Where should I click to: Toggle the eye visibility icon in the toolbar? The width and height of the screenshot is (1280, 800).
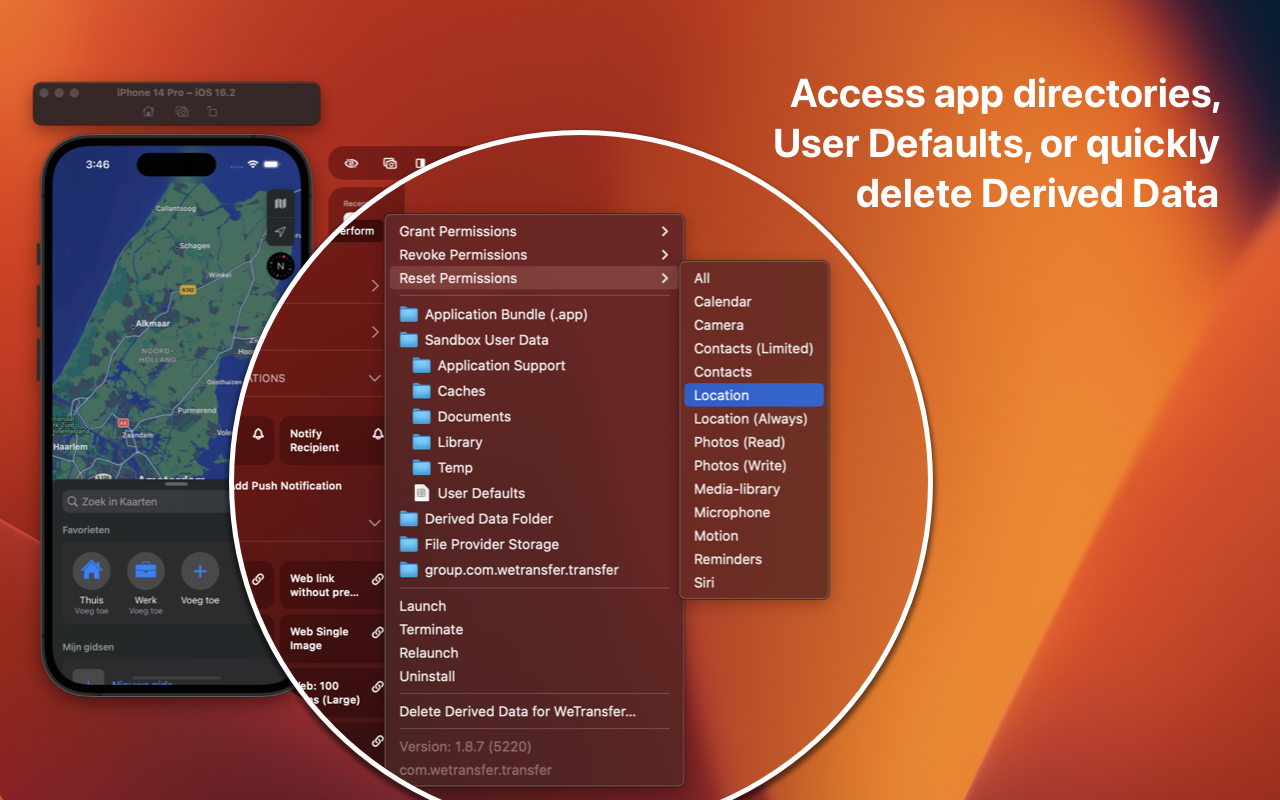tap(351, 163)
